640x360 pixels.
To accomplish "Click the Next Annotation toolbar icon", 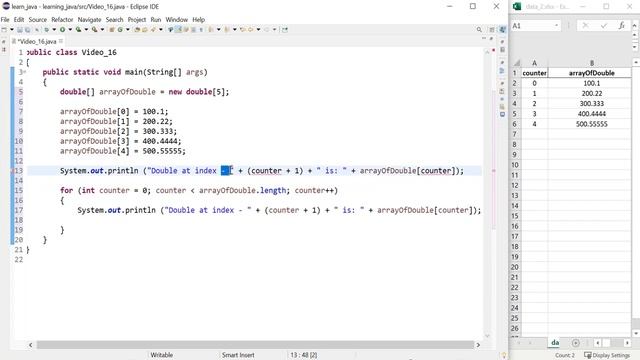I will point(211,30).
